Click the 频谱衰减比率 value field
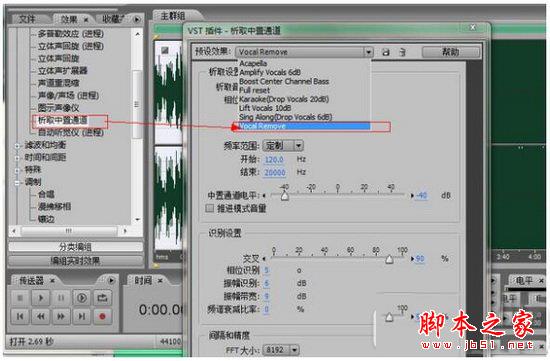The width and height of the screenshot is (550, 361). point(267,309)
